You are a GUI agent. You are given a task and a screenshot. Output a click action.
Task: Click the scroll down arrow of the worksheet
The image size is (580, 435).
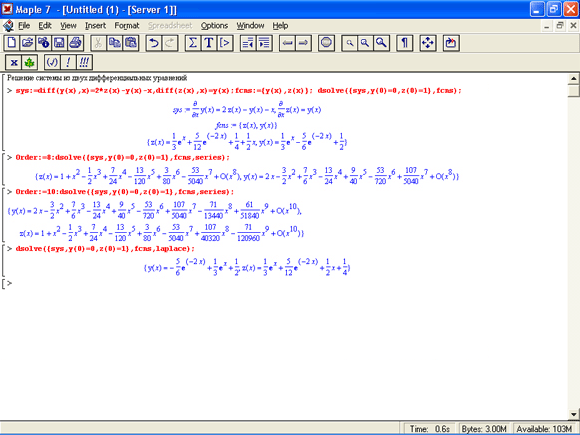coord(573,414)
